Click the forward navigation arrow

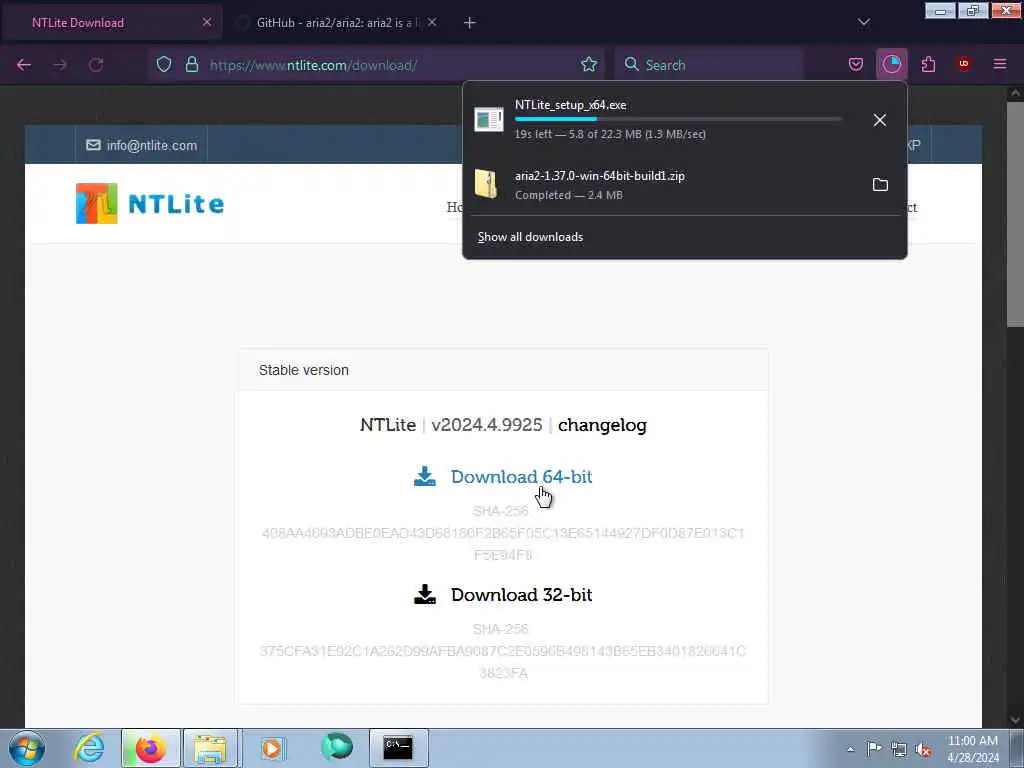click(60, 65)
